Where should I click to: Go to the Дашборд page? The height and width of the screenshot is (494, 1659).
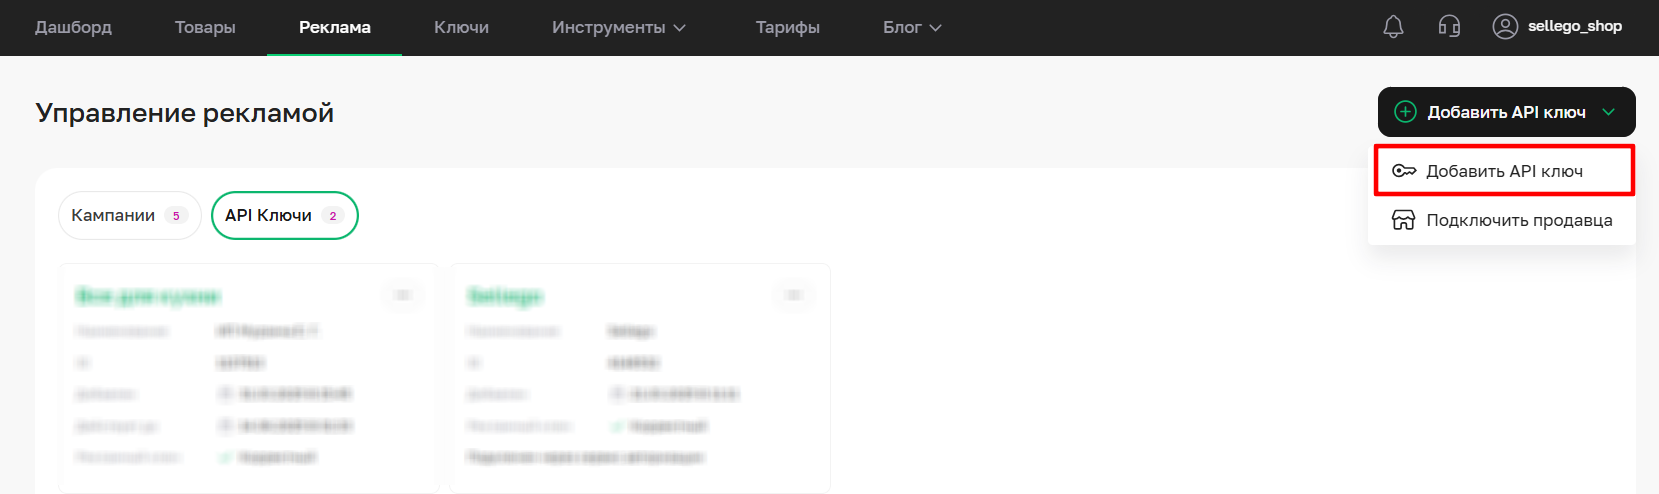point(73,28)
